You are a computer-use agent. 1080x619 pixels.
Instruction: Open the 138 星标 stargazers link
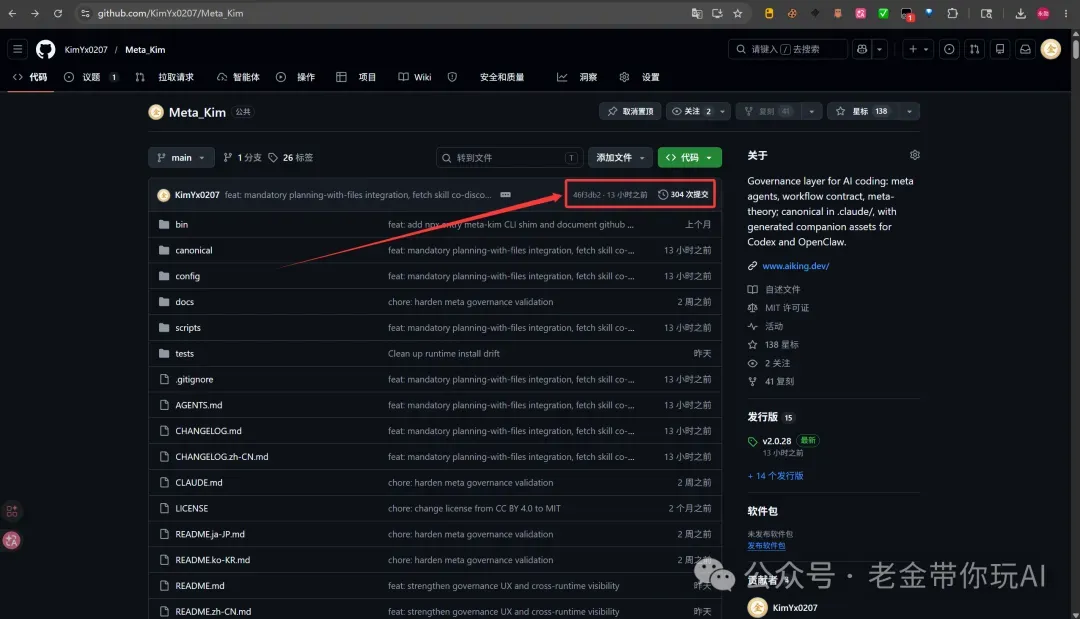[782, 345]
